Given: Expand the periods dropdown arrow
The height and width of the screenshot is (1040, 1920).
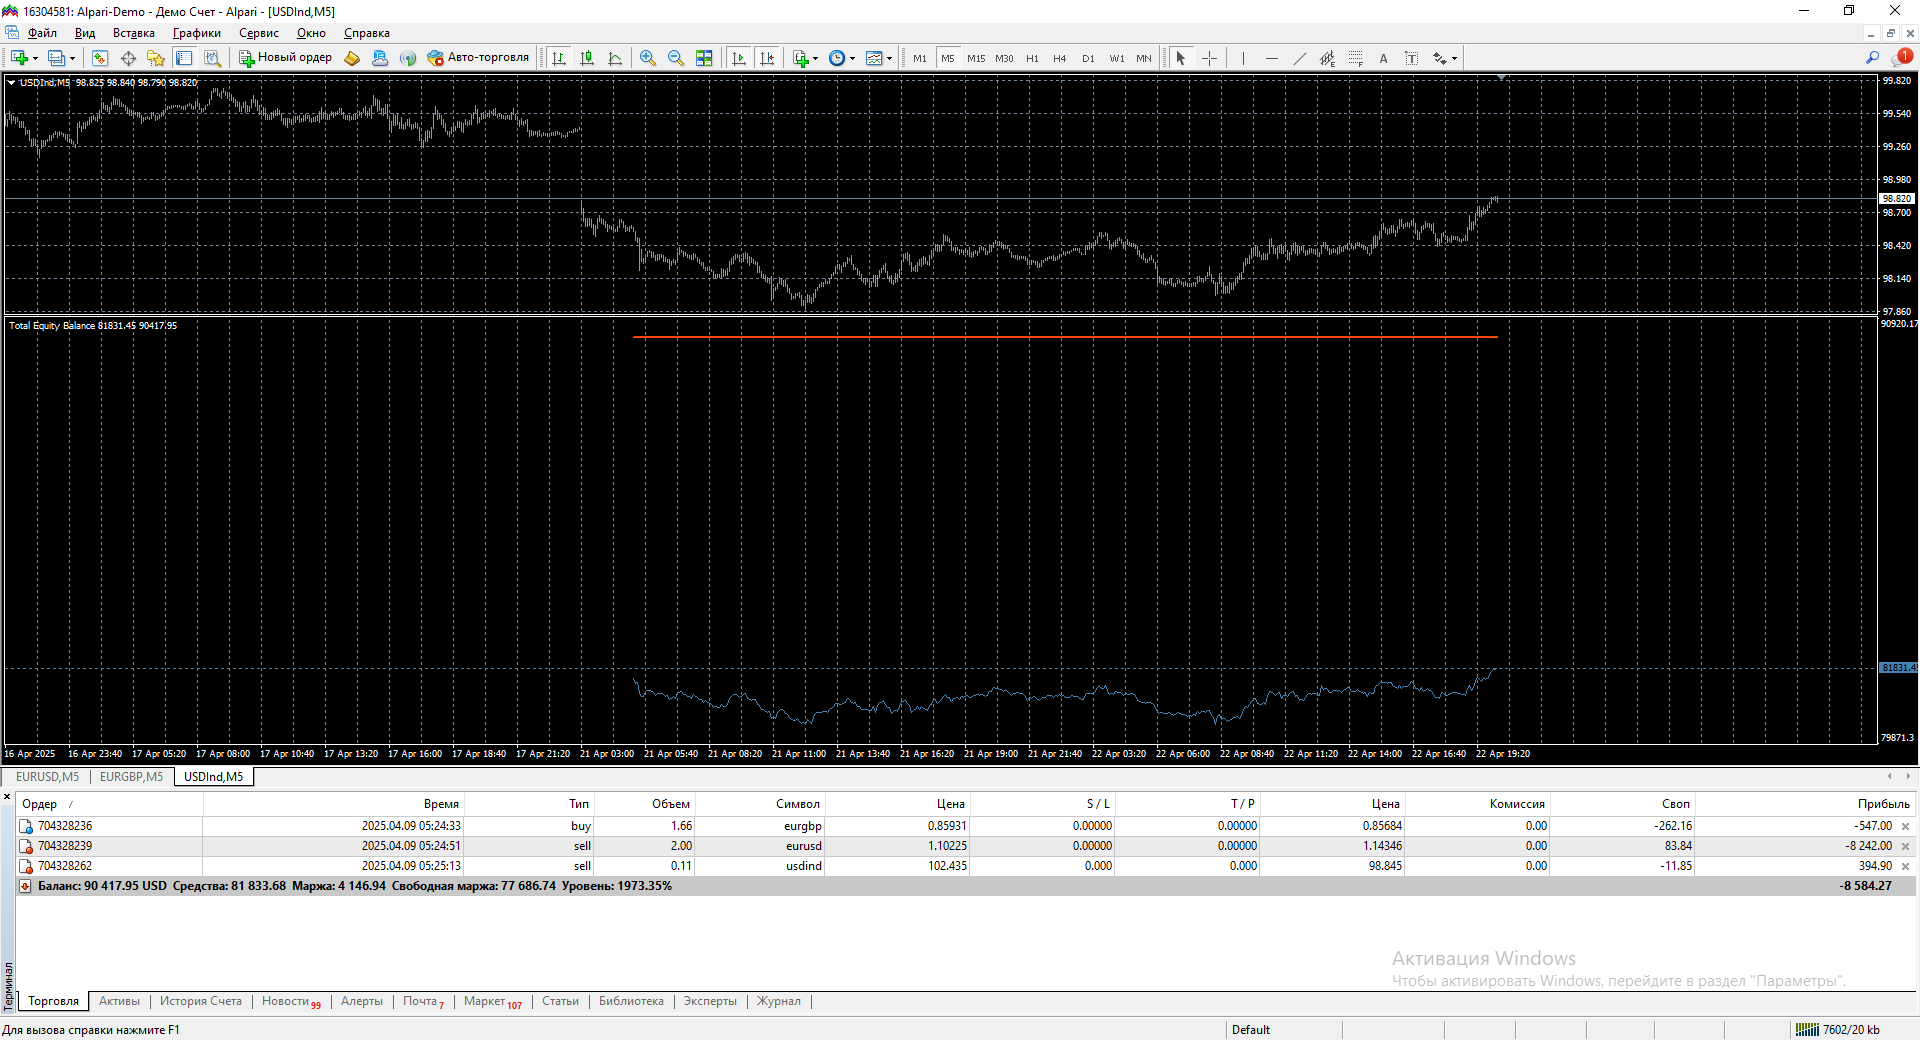Looking at the screenshot, I should [852, 58].
